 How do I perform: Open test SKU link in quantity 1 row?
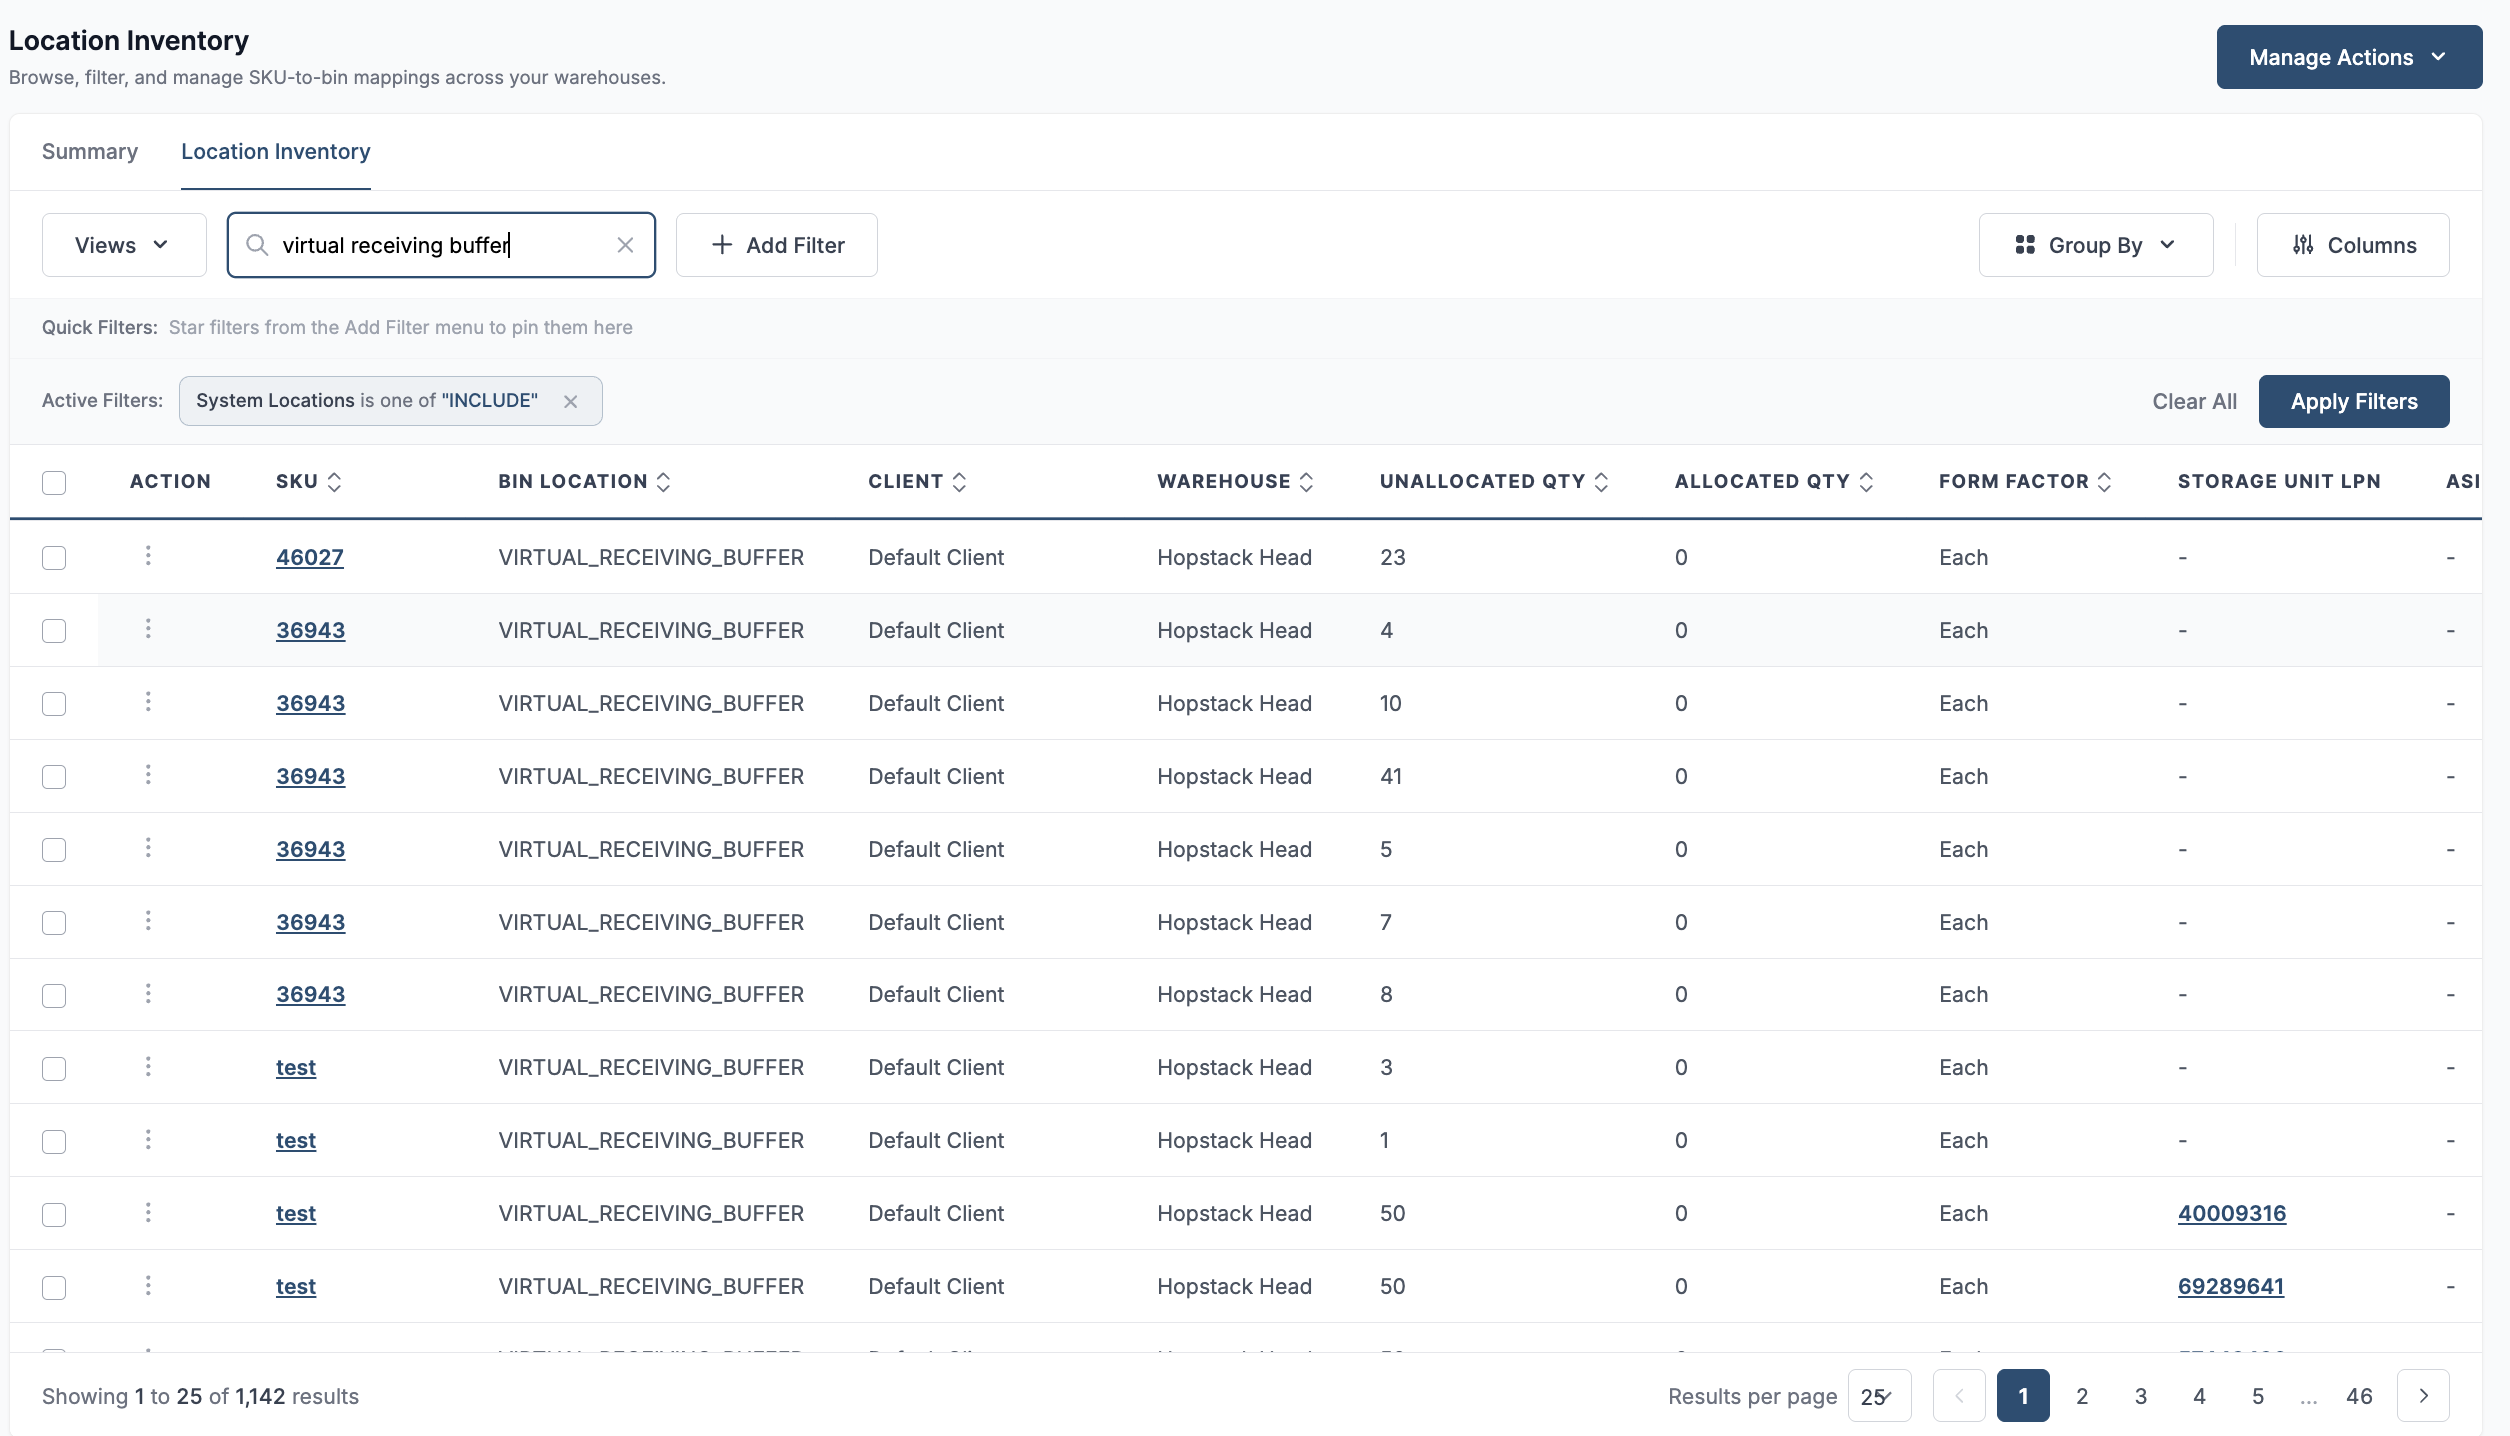[x=296, y=1140]
